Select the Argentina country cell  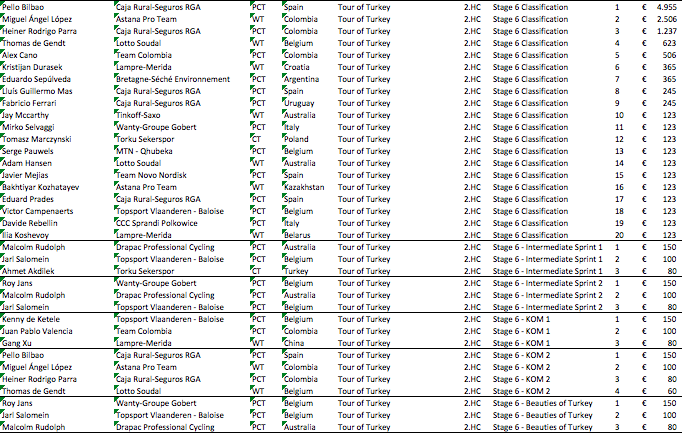pyautogui.click(x=301, y=79)
